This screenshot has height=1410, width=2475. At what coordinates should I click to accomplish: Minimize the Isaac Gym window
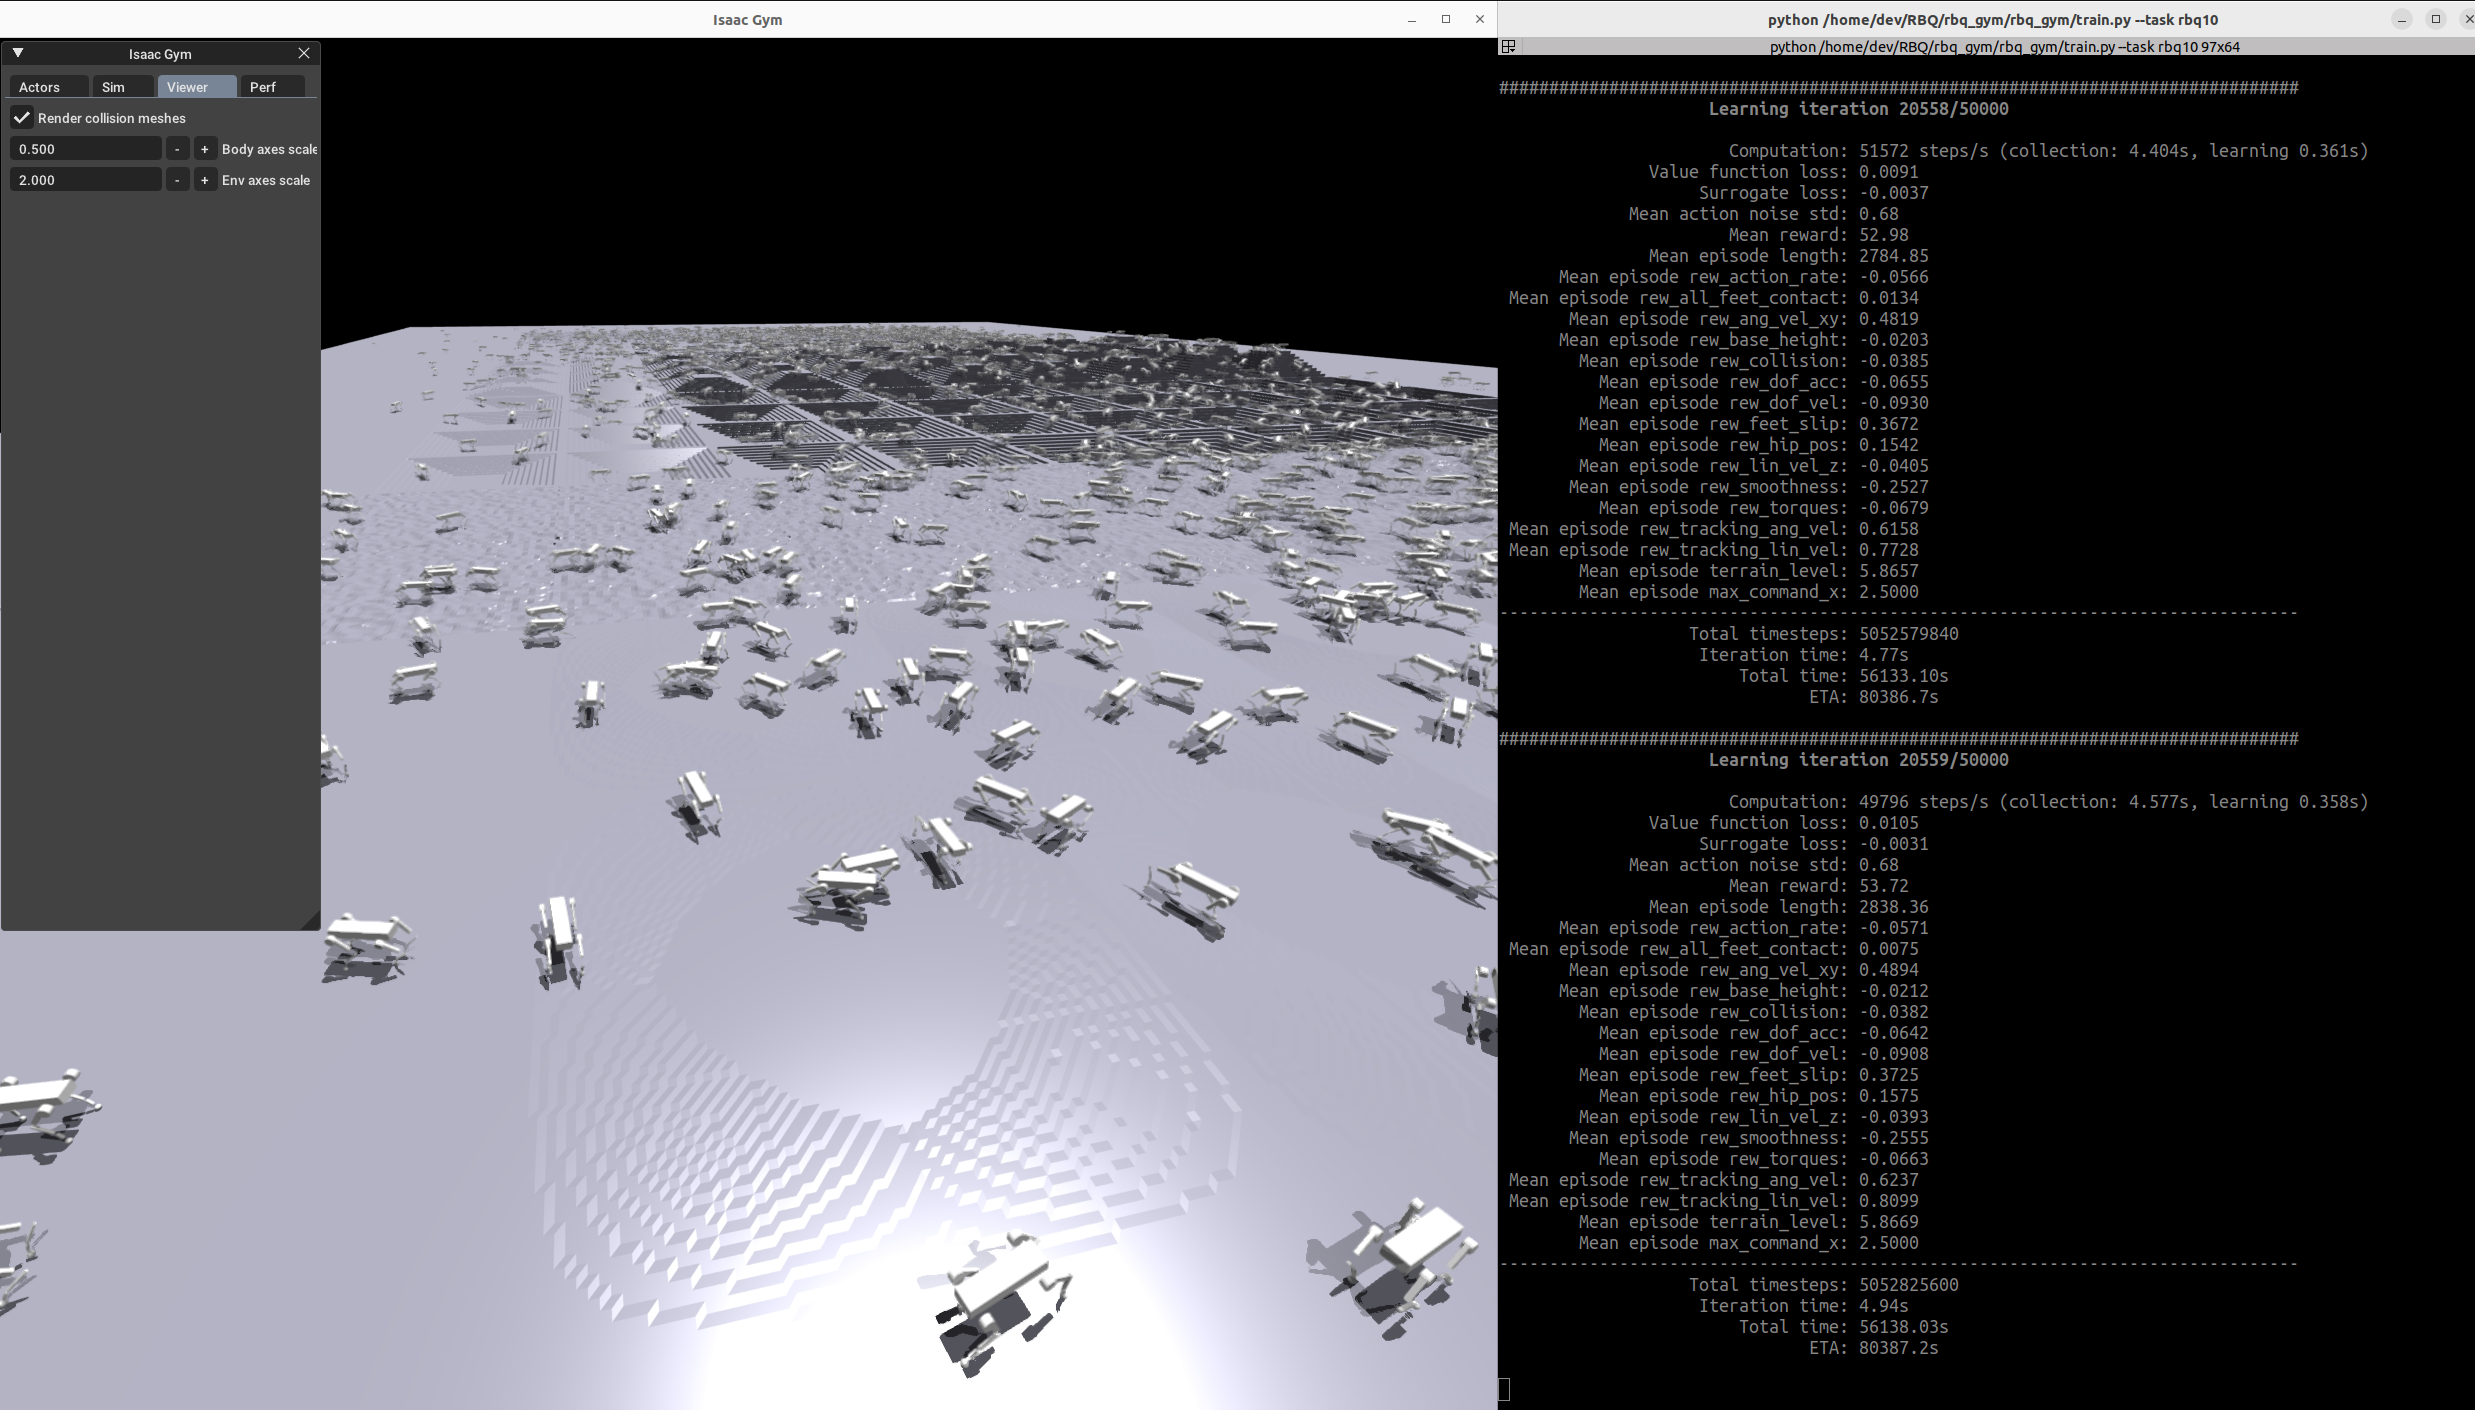(x=1412, y=19)
